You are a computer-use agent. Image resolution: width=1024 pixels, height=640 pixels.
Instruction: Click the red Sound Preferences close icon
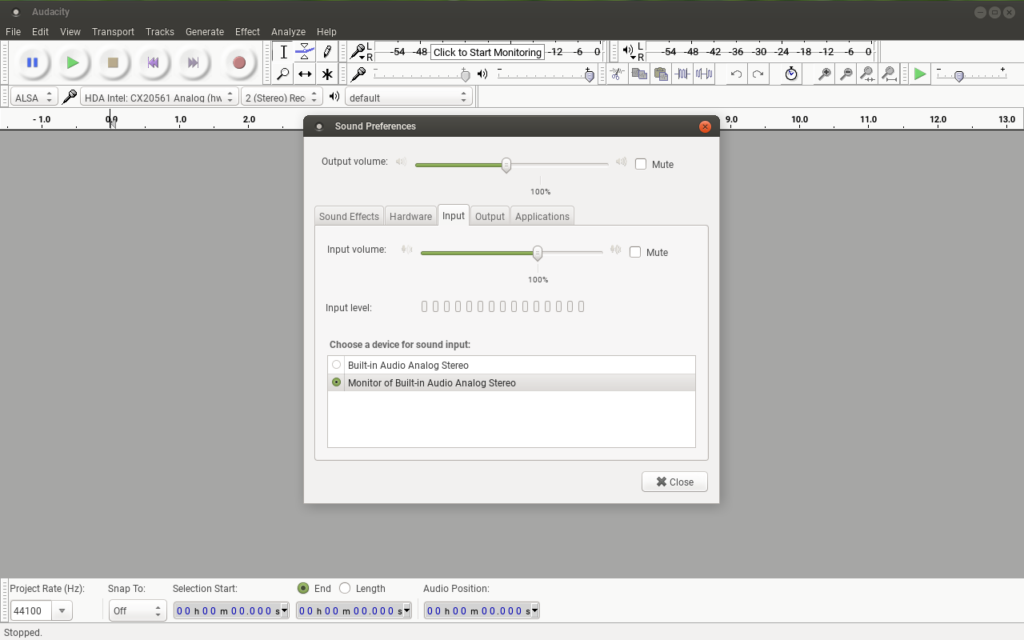pyautogui.click(x=705, y=127)
